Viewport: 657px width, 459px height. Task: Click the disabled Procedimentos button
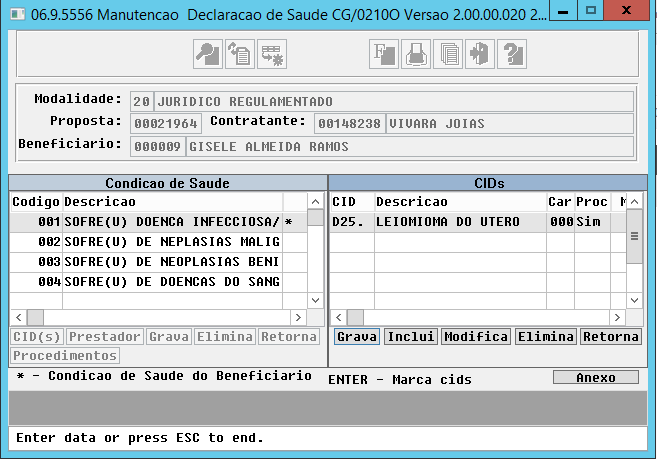pyautogui.click(x=65, y=355)
